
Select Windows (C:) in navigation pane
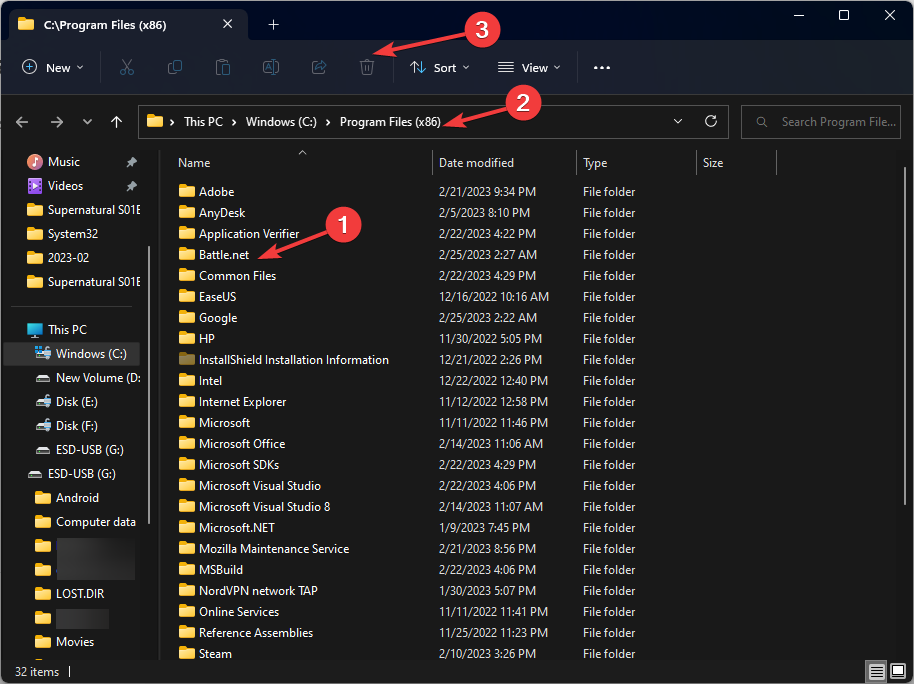pyautogui.click(x=72, y=354)
